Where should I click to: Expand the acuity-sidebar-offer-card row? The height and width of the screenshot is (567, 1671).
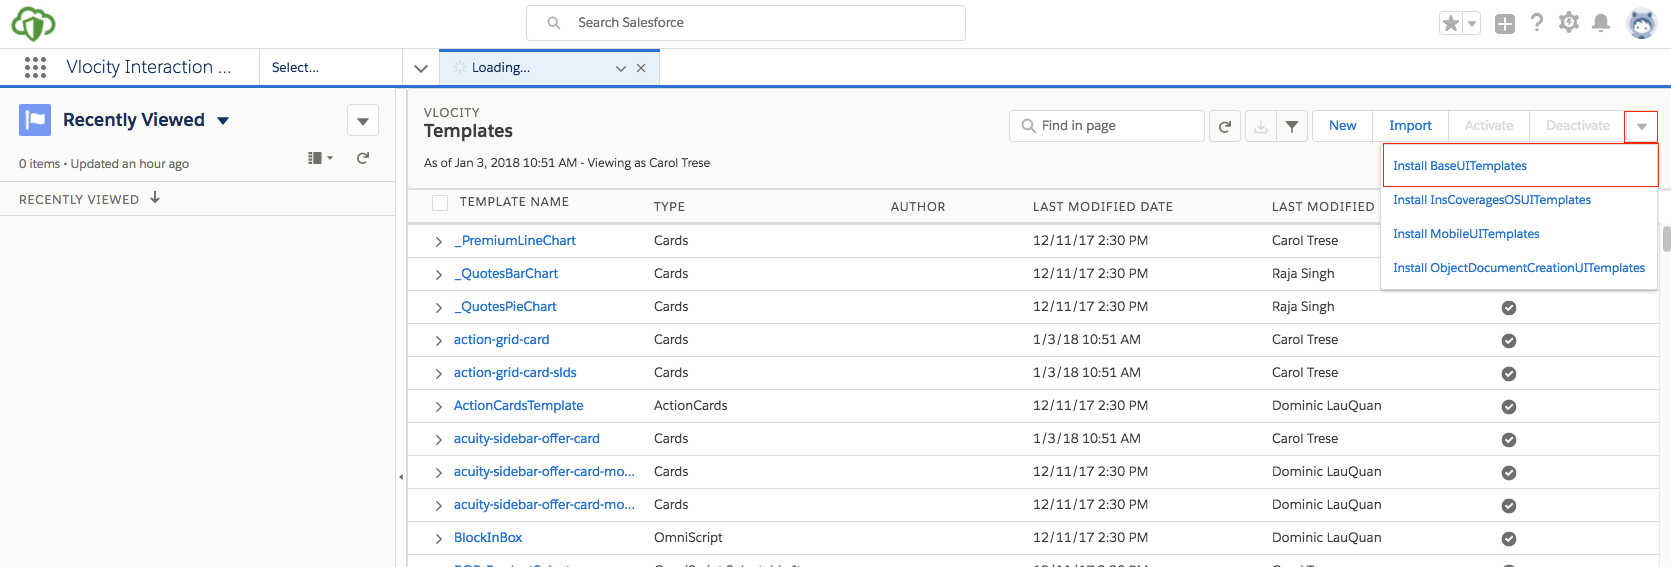[x=438, y=440]
